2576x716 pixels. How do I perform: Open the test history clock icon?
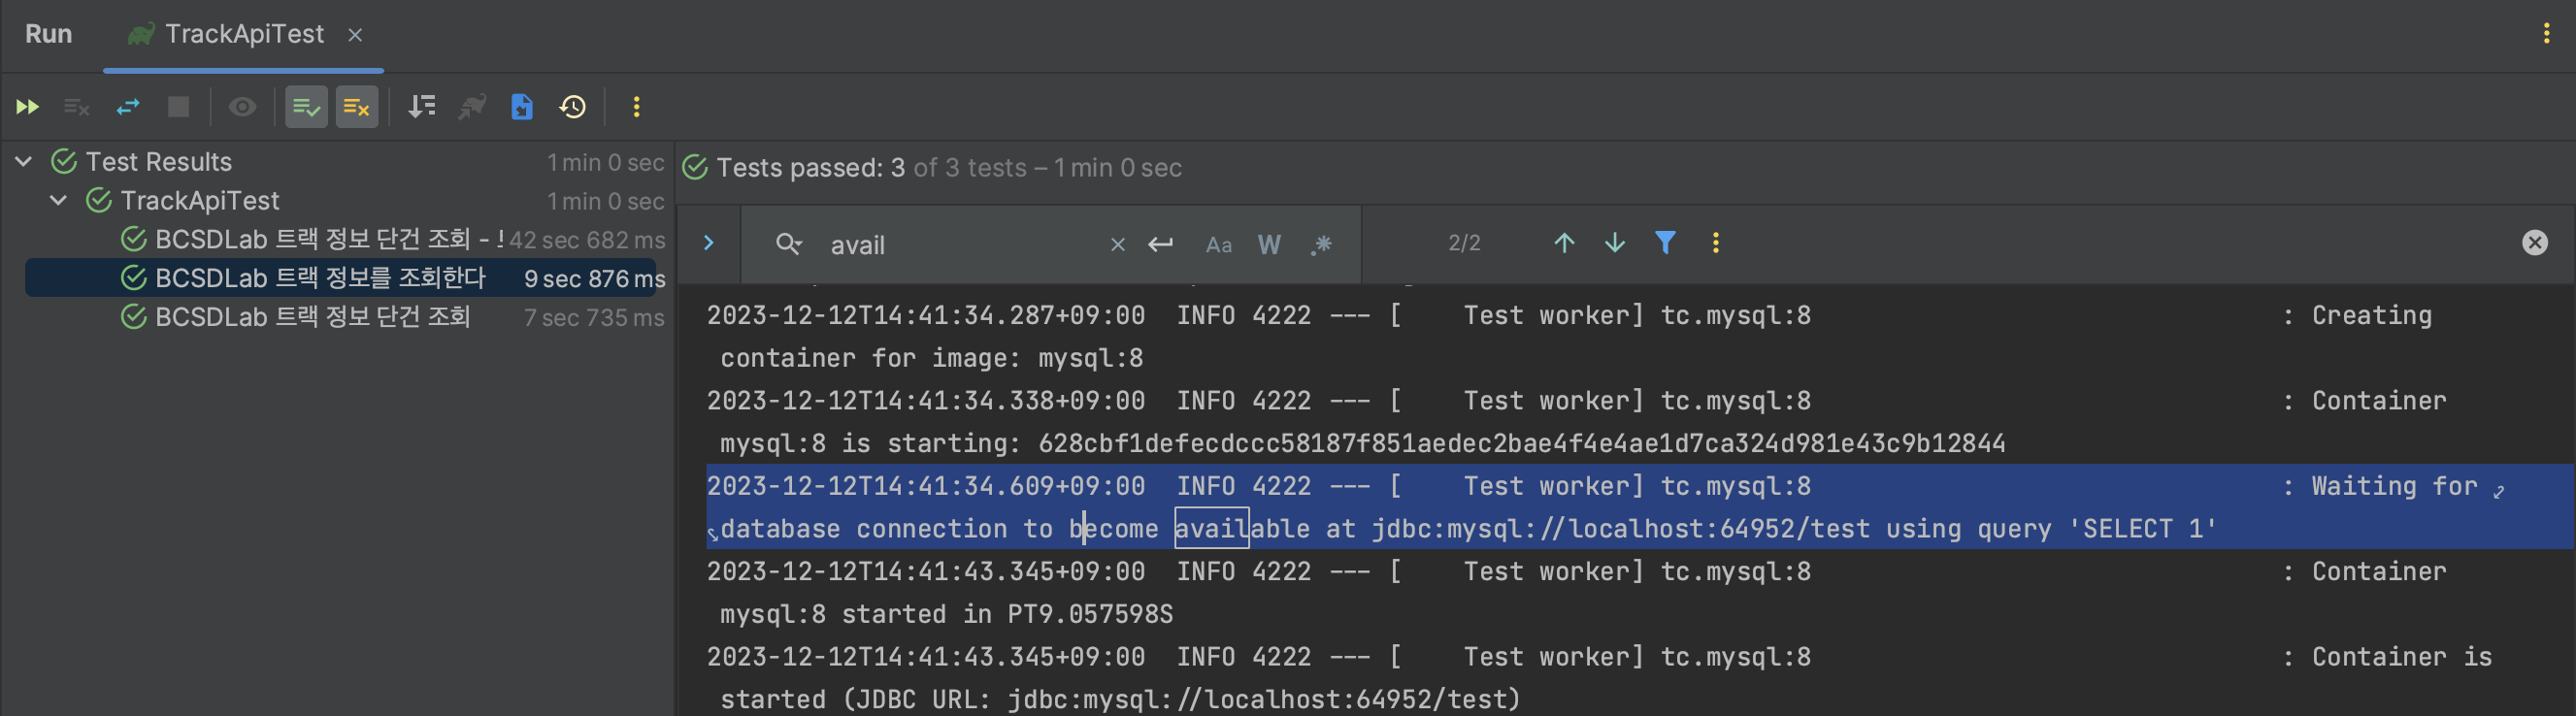(x=573, y=107)
